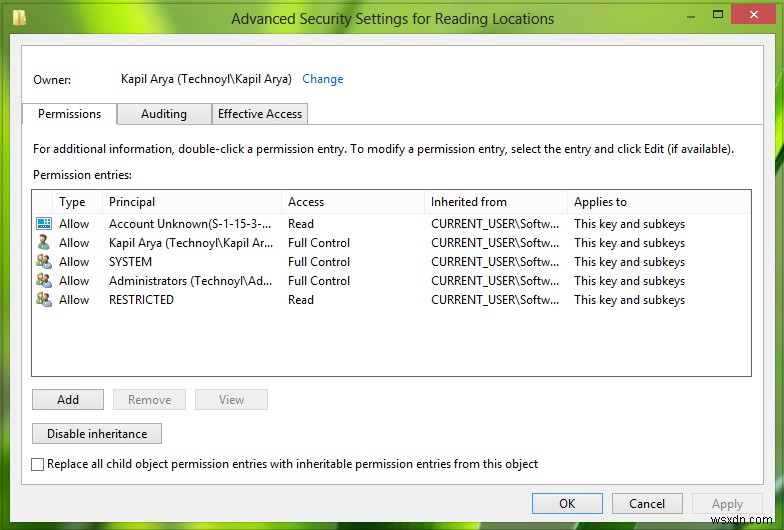Click Disable inheritance button

pyautogui.click(x=97, y=434)
